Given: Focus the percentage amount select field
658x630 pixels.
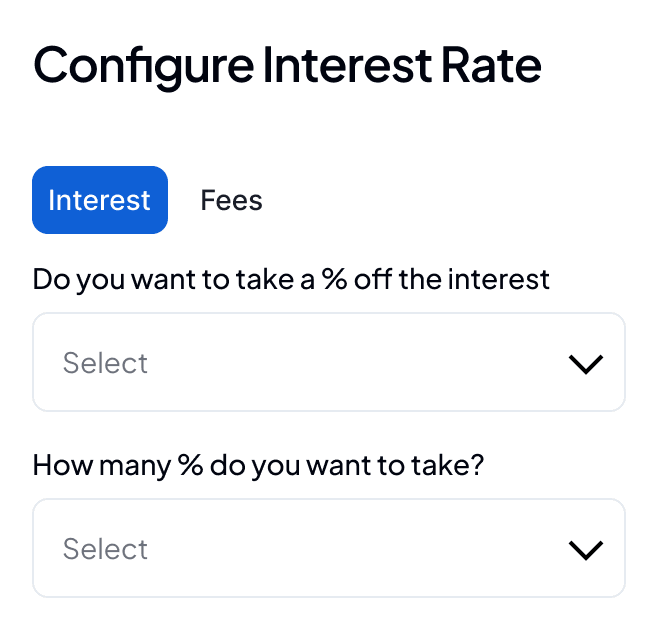Looking at the screenshot, I should pos(329,548).
